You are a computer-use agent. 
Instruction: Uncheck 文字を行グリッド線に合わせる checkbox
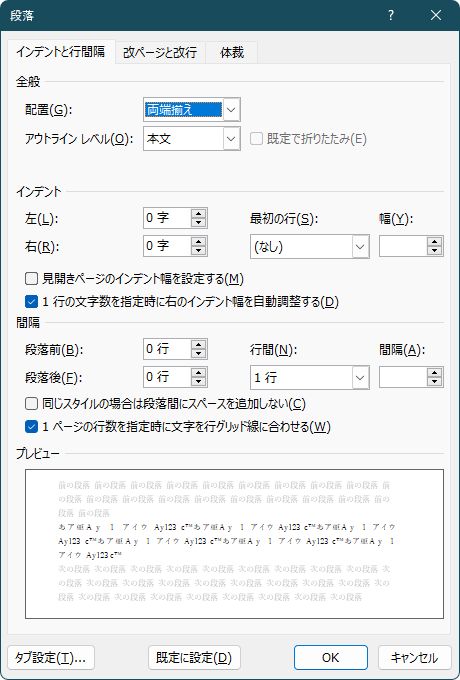pos(31,427)
